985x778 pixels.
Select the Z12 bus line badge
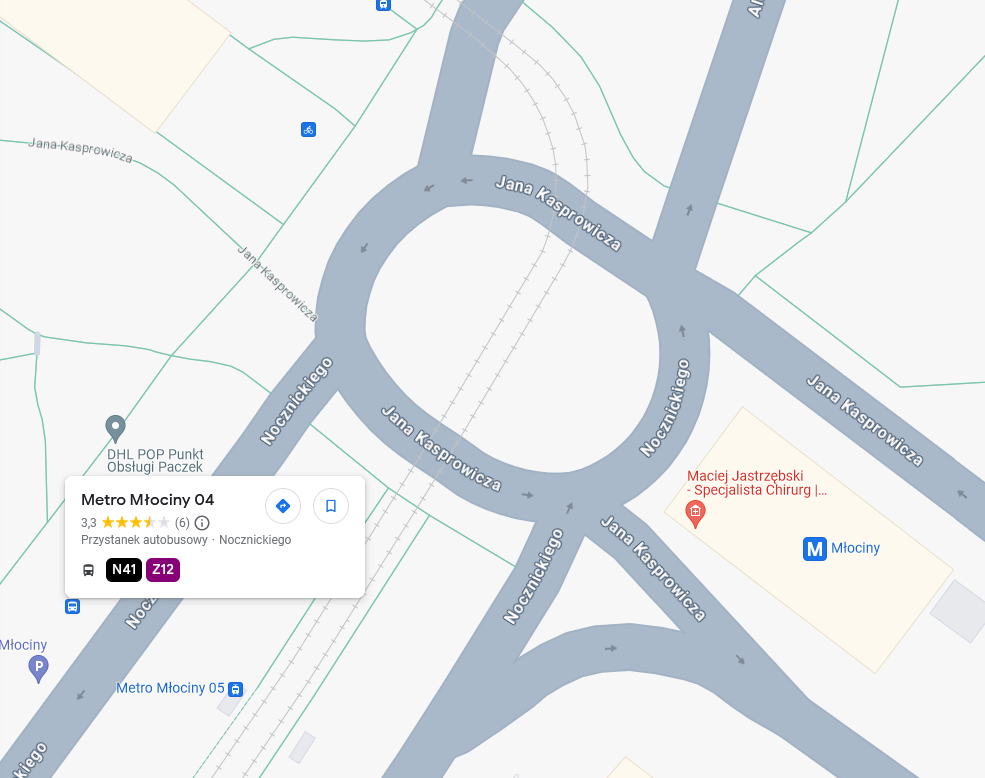point(163,570)
